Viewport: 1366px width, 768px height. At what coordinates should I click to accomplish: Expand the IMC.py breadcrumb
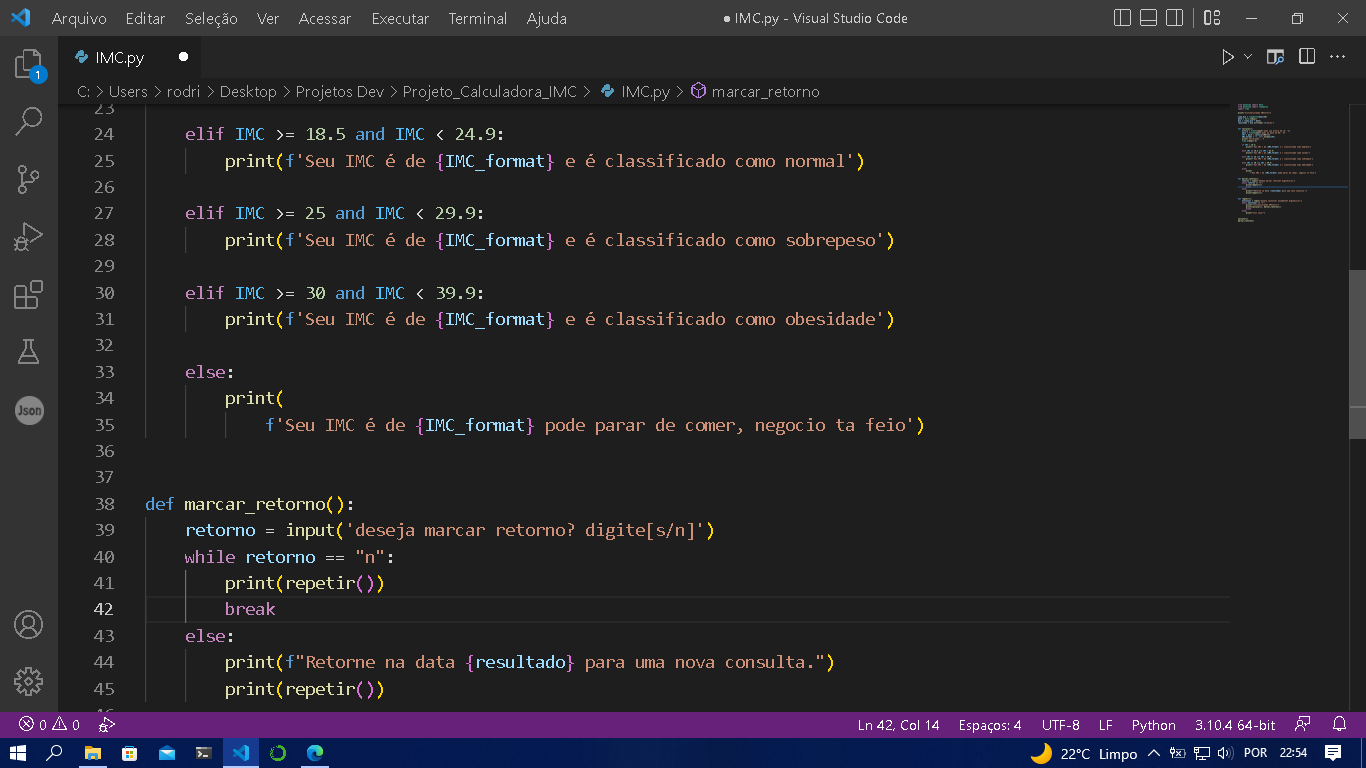[x=635, y=91]
